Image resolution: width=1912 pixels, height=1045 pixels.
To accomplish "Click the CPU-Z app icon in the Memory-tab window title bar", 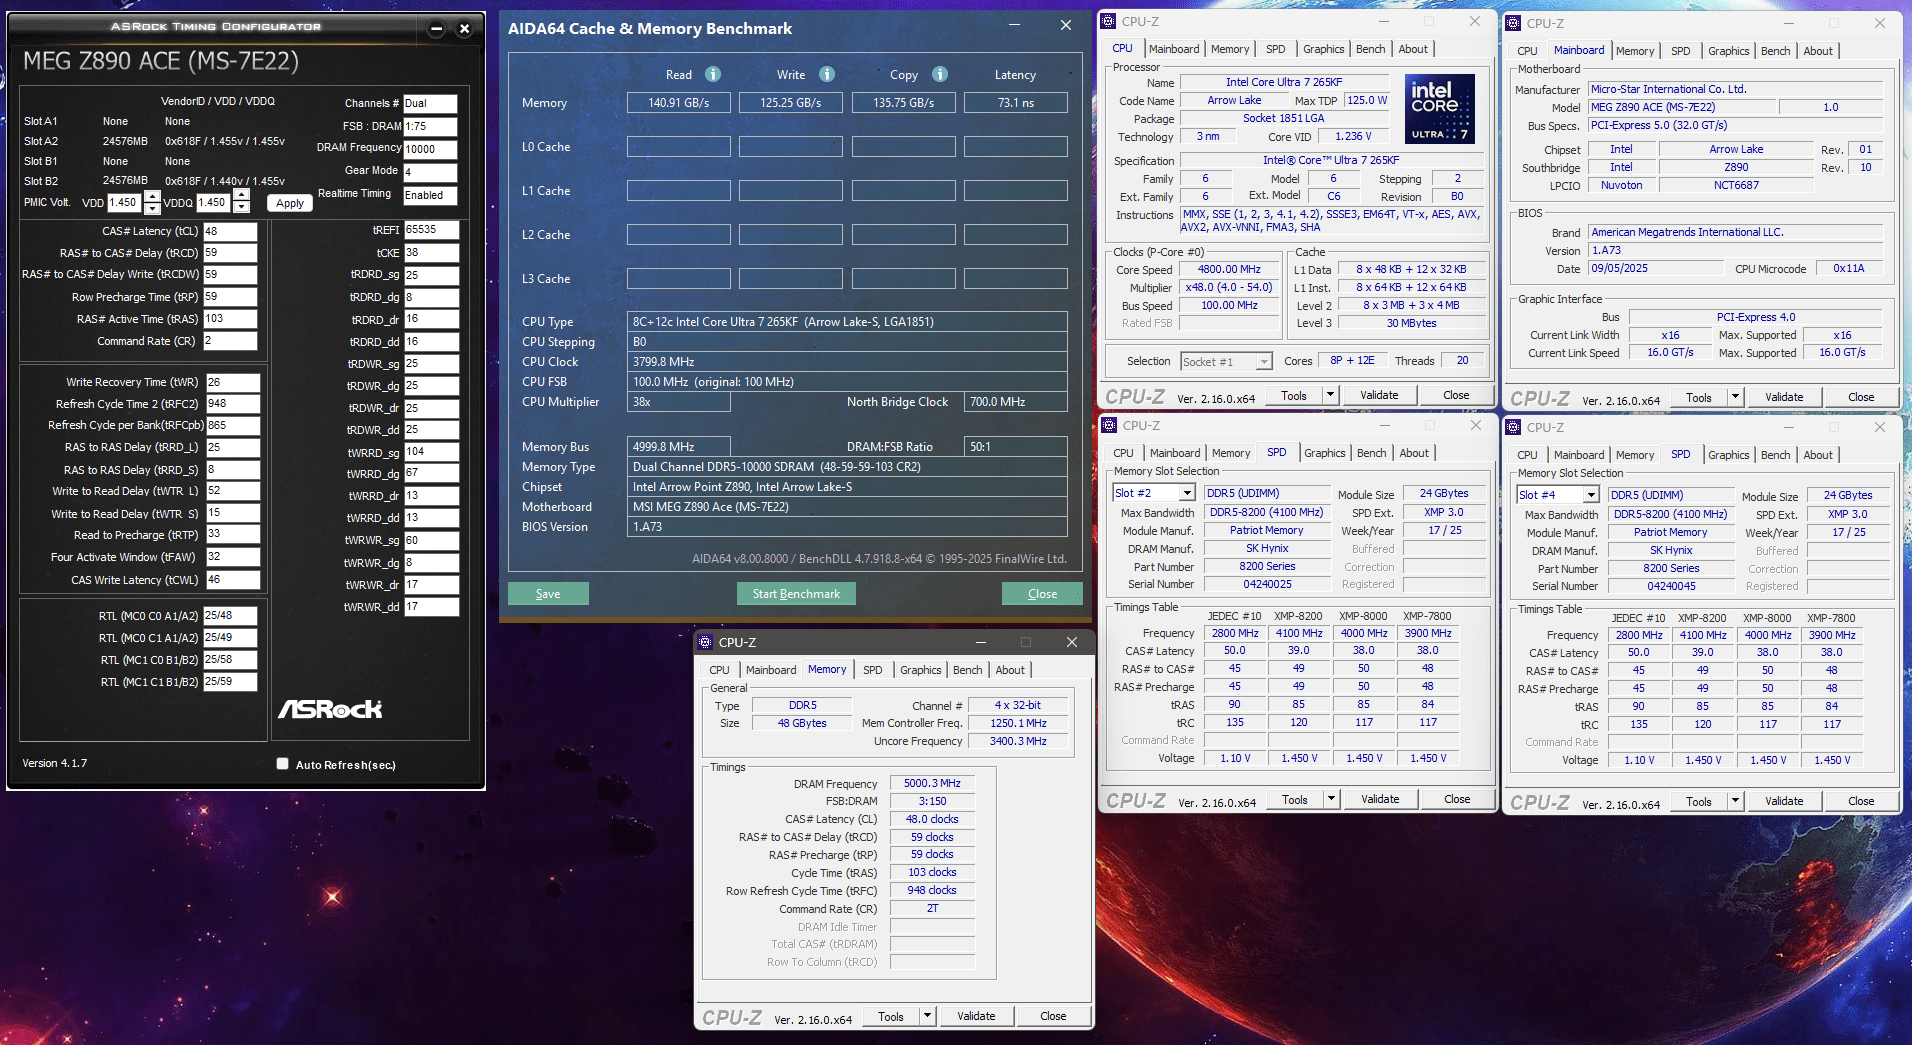I will (705, 642).
